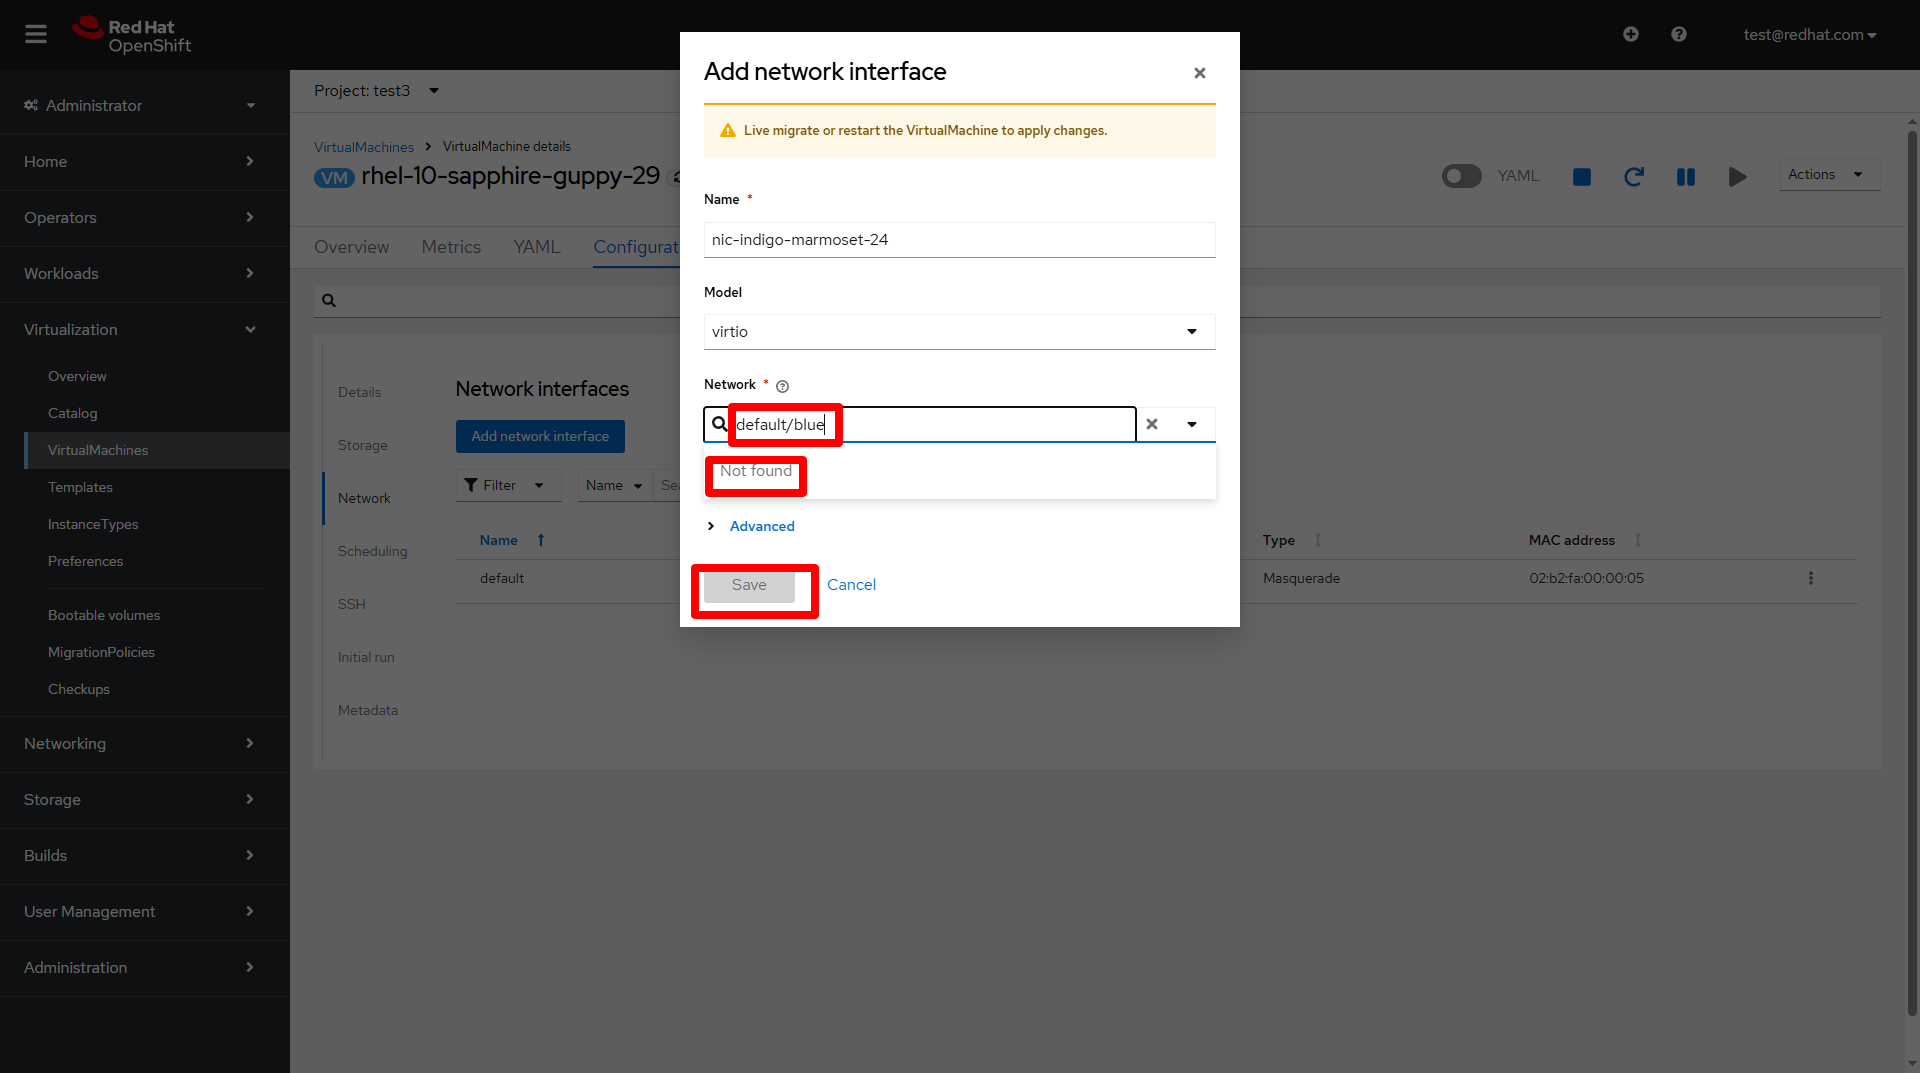
Task: Open the Actions dropdown
Action: (1826, 175)
